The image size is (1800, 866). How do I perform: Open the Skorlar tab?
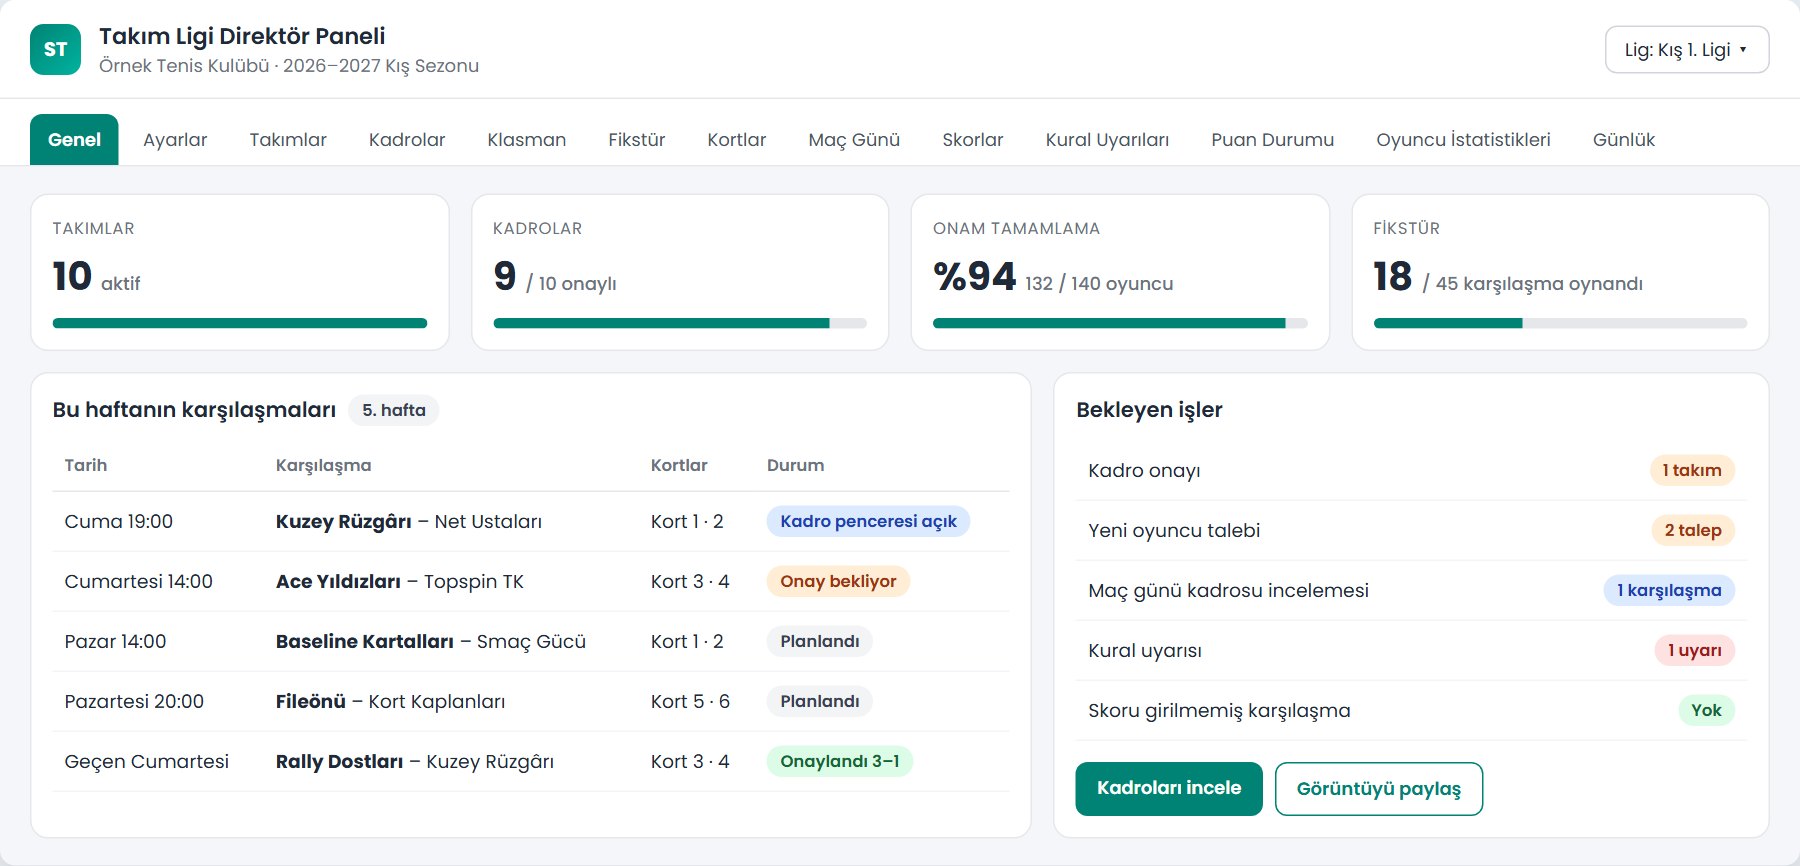(x=973, y=140)
